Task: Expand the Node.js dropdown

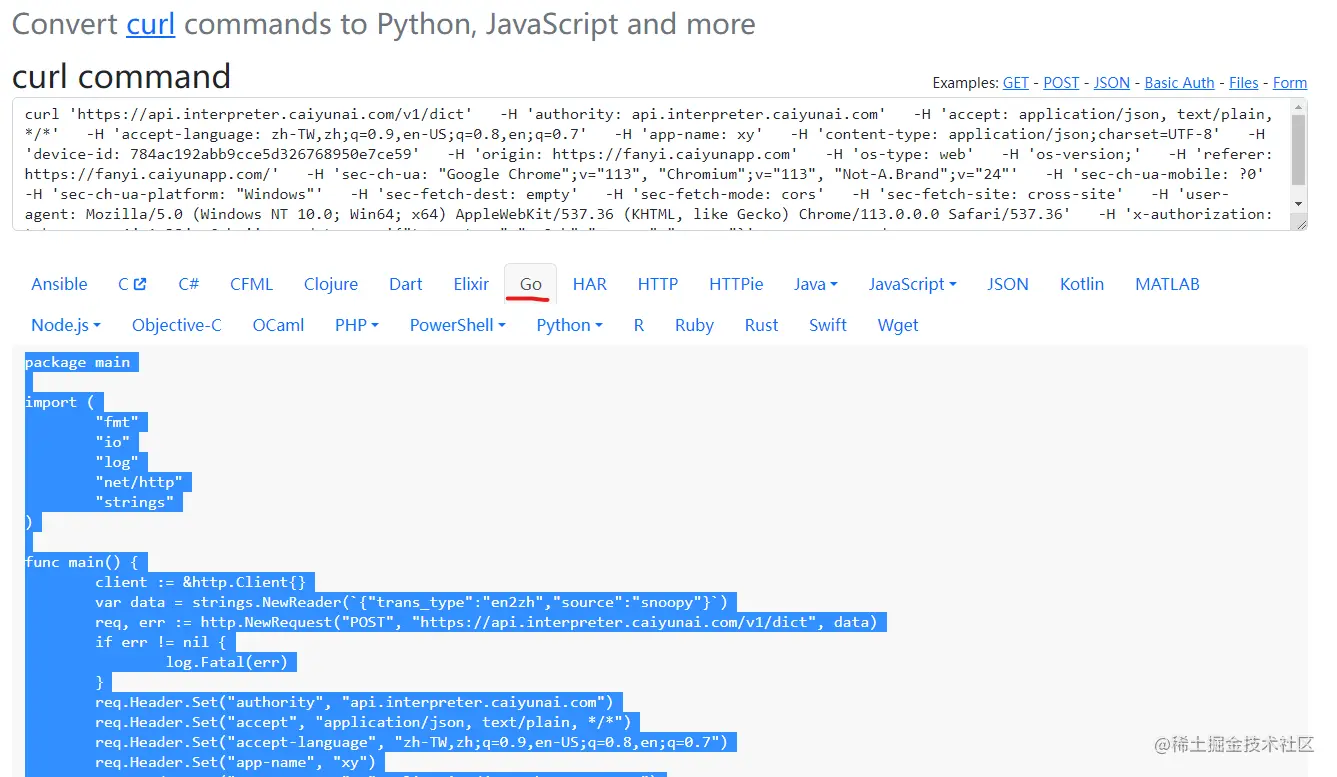Action: (x=66, y=325)
